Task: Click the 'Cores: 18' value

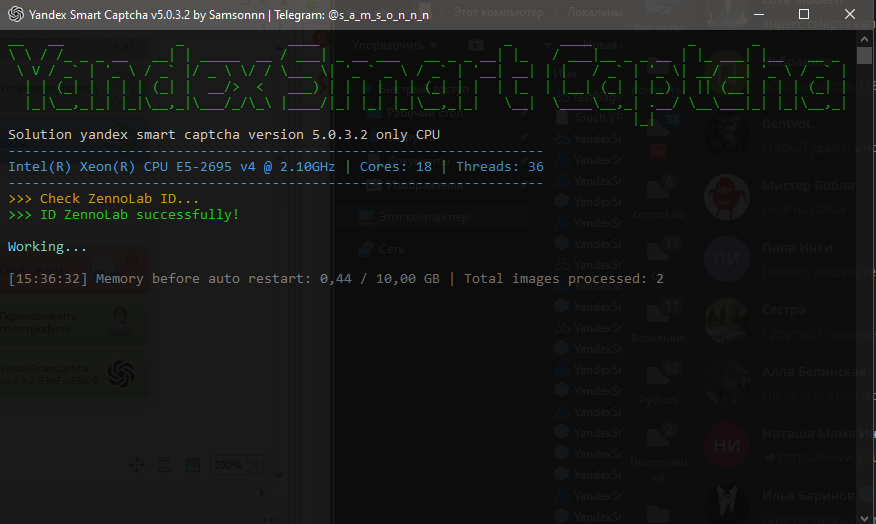Action: pos(396,166)
